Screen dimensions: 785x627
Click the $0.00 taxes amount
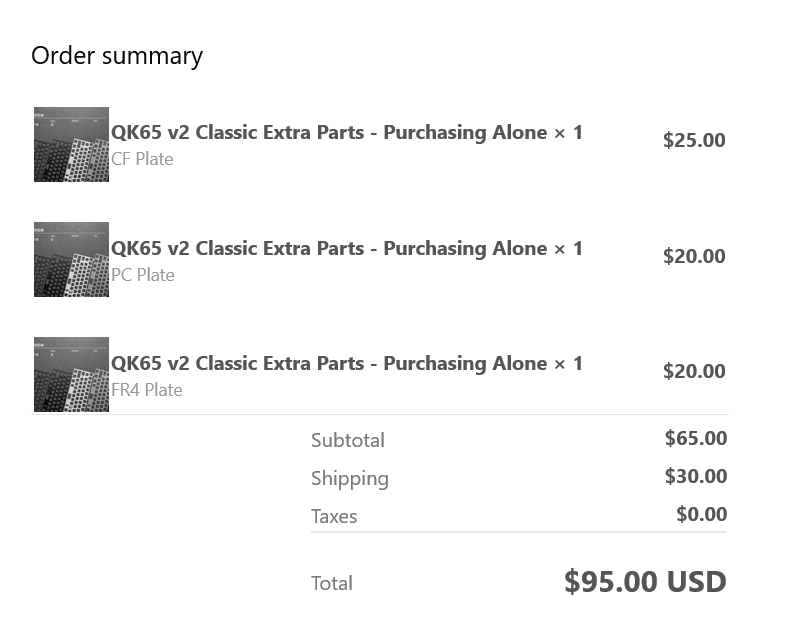tap(701, 514)
